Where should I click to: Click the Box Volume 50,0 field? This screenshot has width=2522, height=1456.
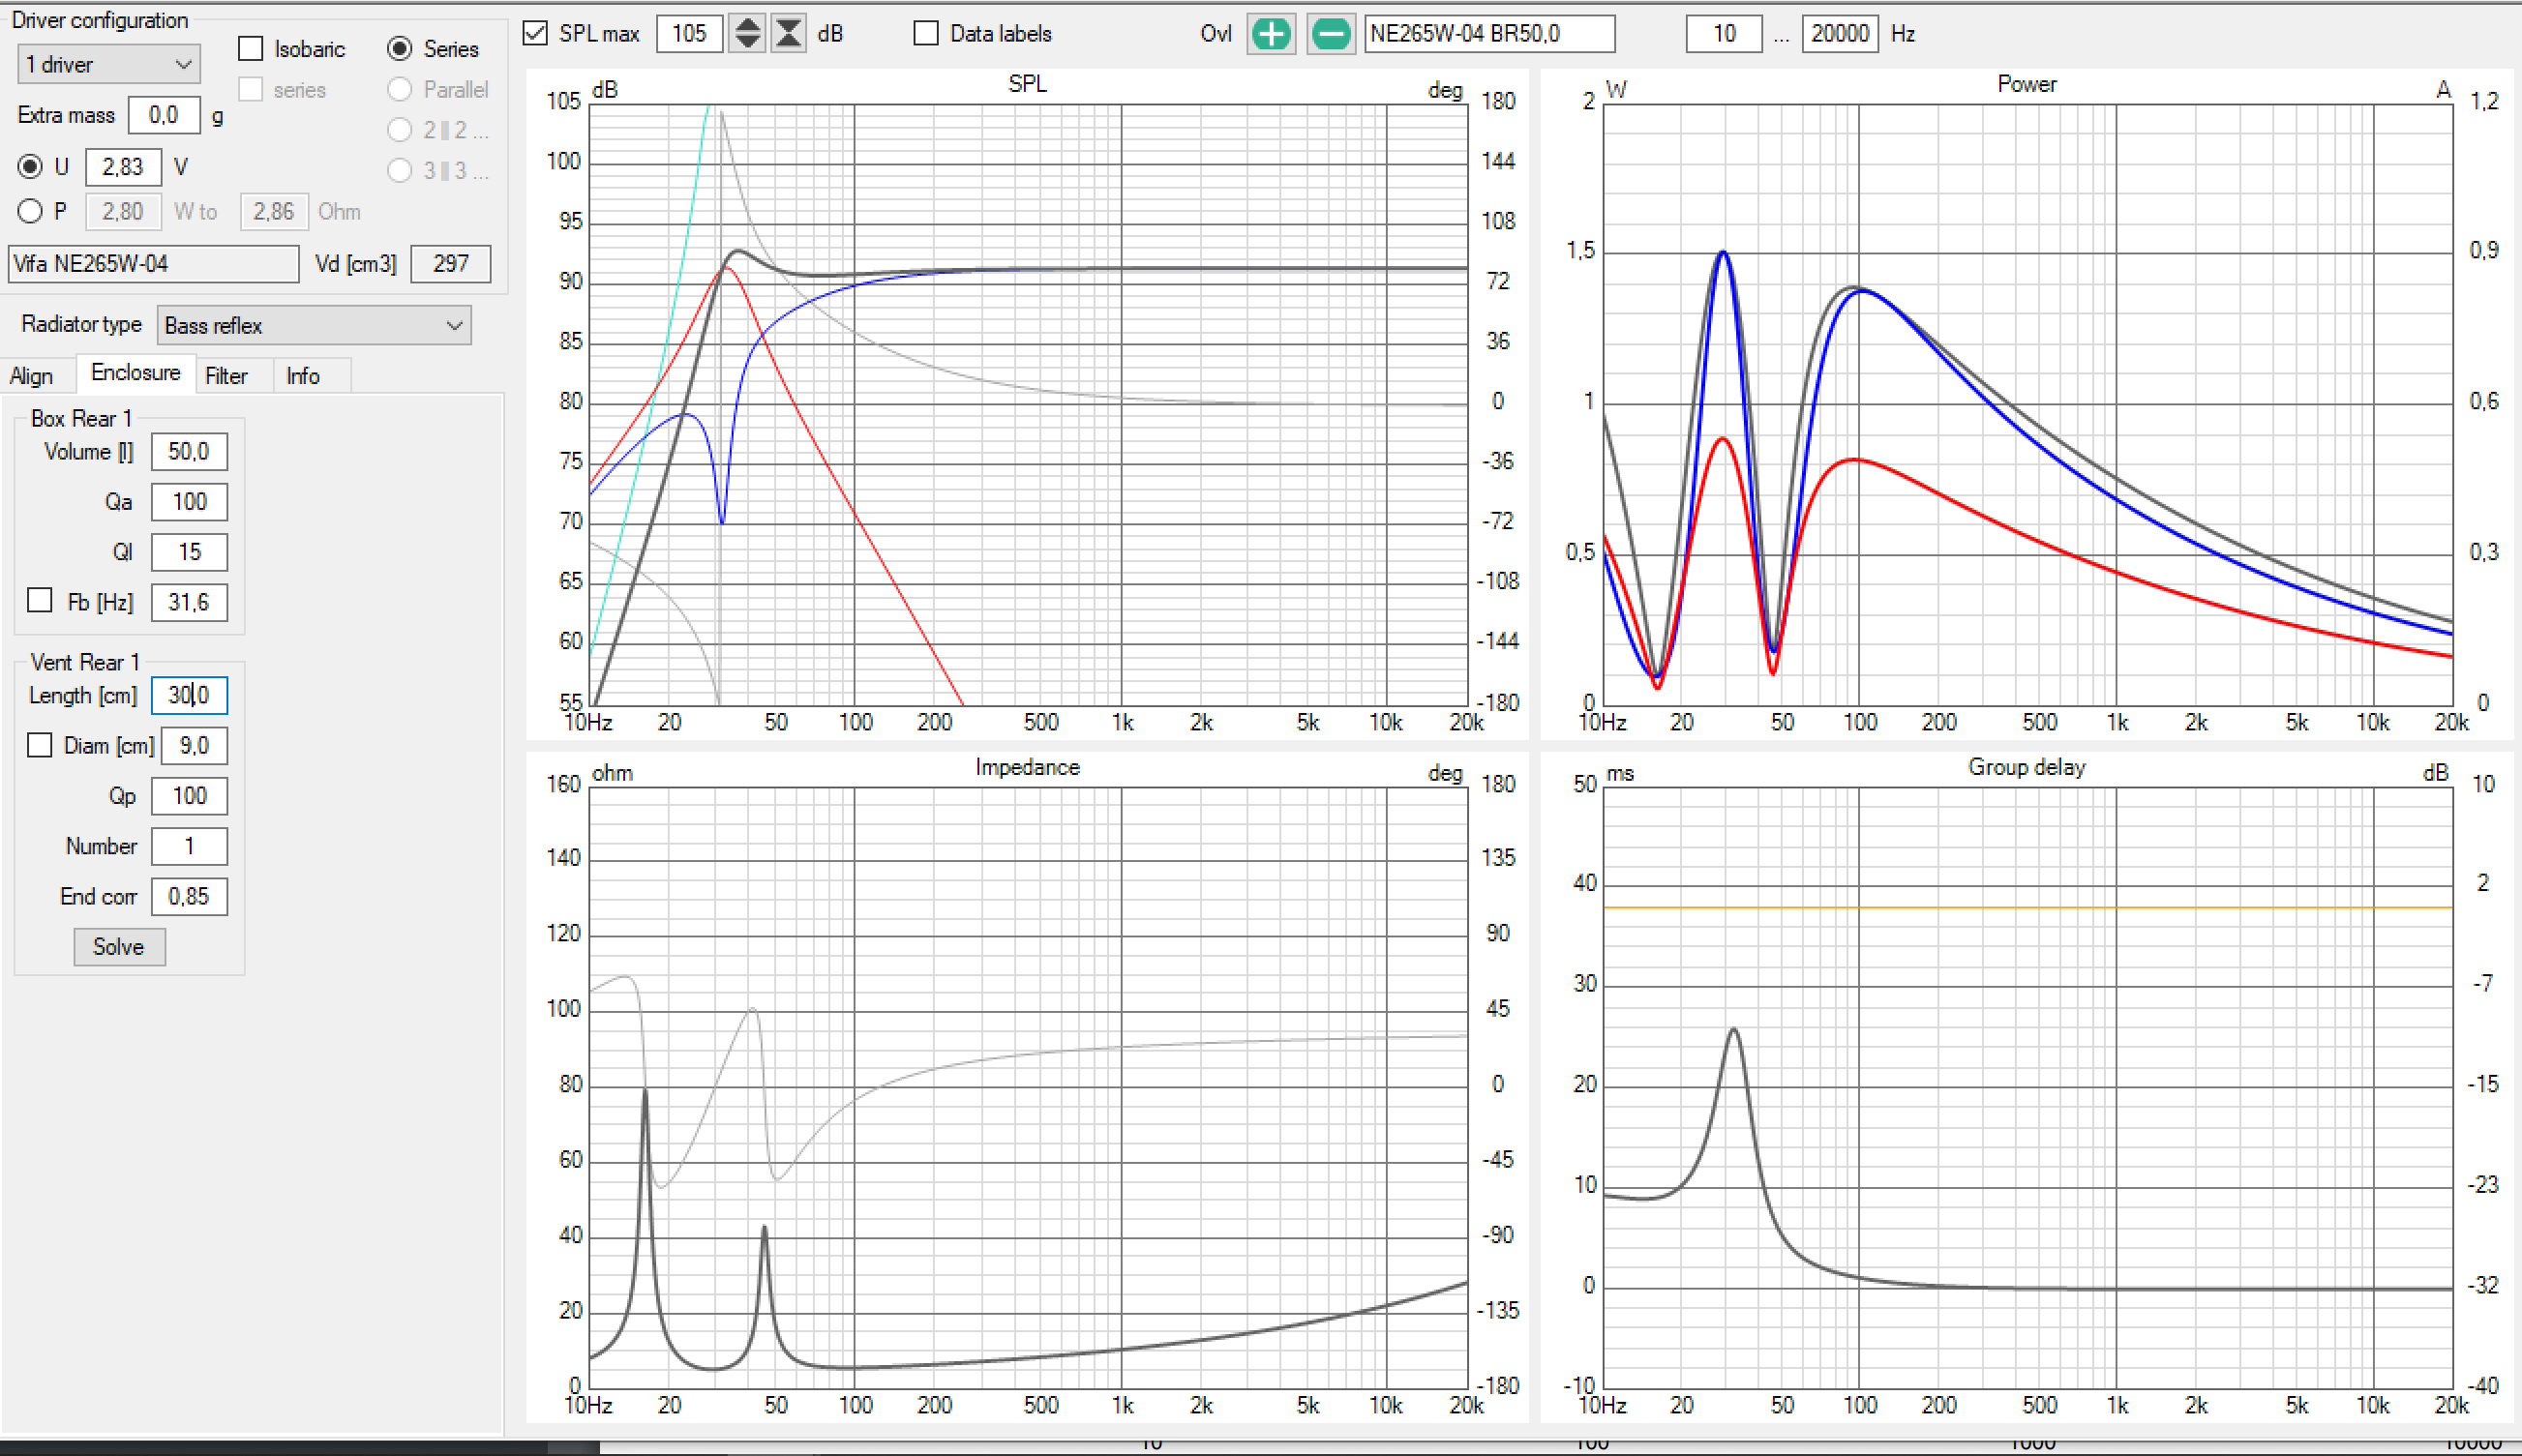(189, 452)
